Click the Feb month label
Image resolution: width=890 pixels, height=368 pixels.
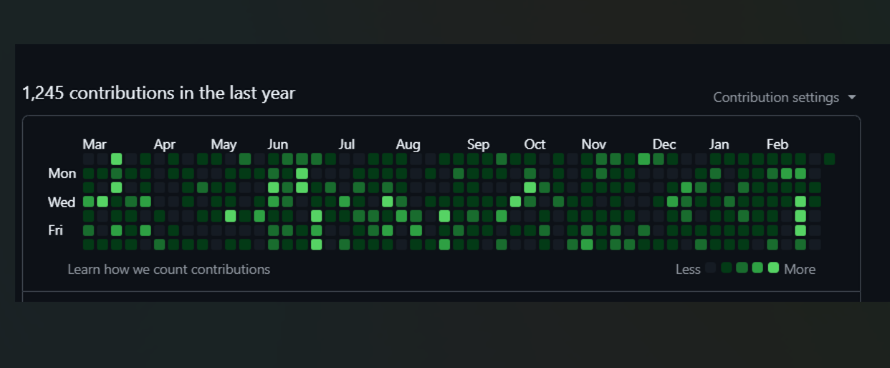click(x=777, y=144)
